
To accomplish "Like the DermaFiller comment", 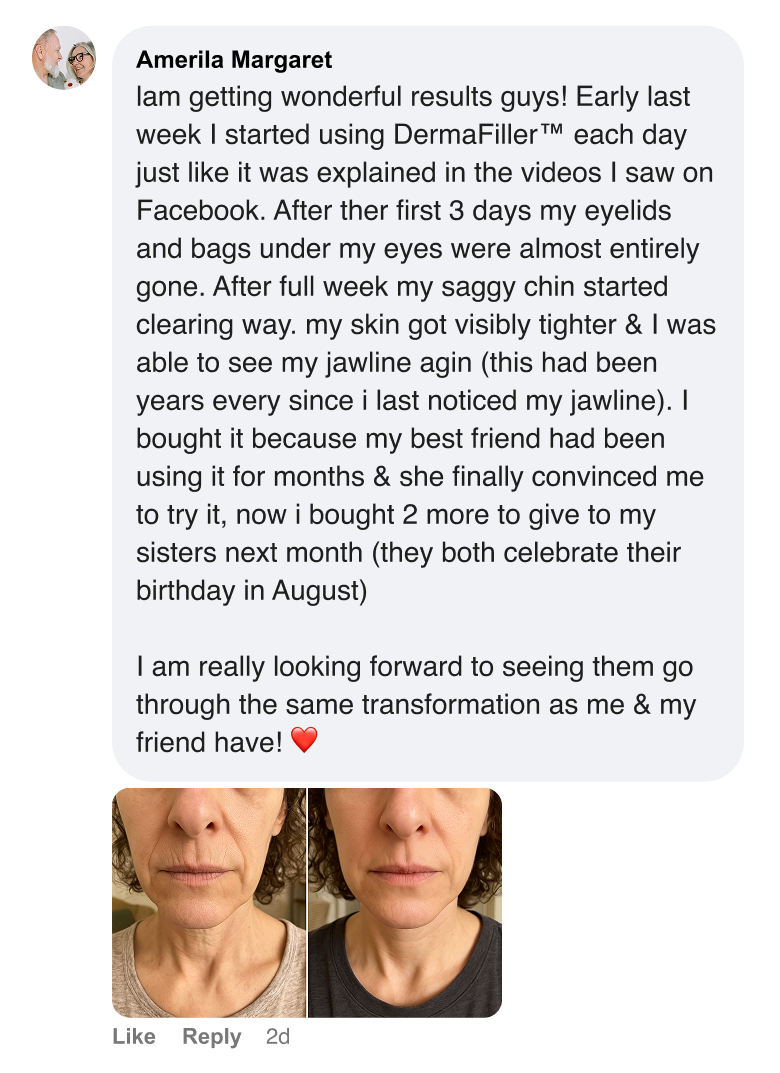I will (x=134, y=1036).
